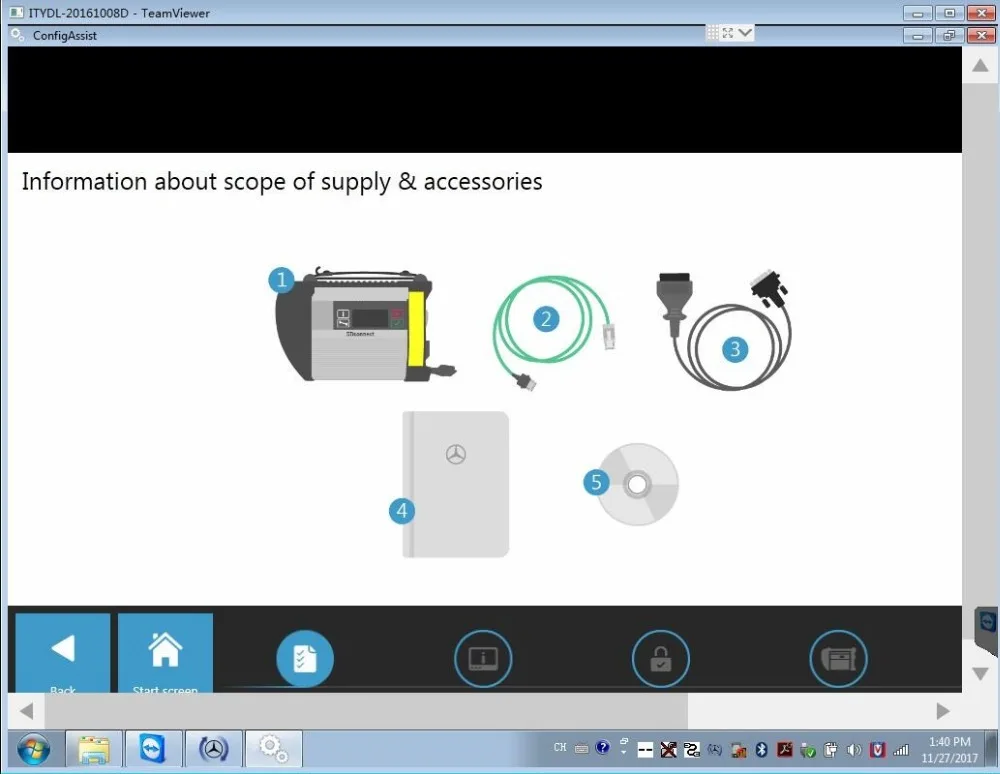Click the Show desktop strip
The height and width of the screenshot is (774, 1000).
pos(992,750)
